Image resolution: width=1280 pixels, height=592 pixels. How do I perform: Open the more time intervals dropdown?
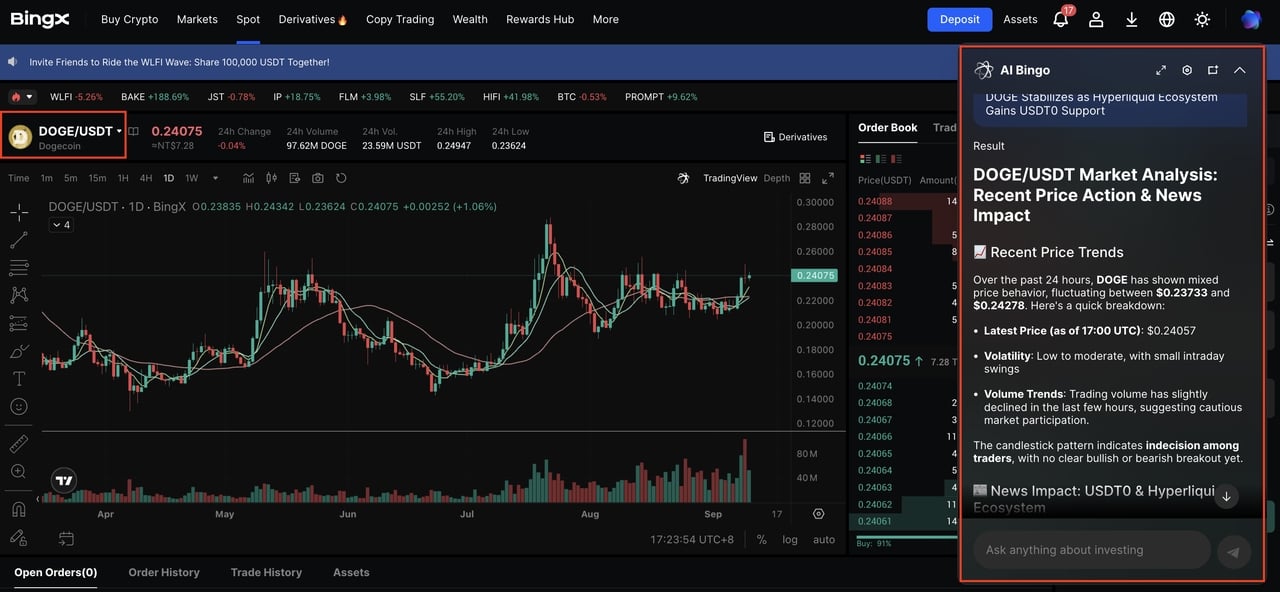[215, 178]
